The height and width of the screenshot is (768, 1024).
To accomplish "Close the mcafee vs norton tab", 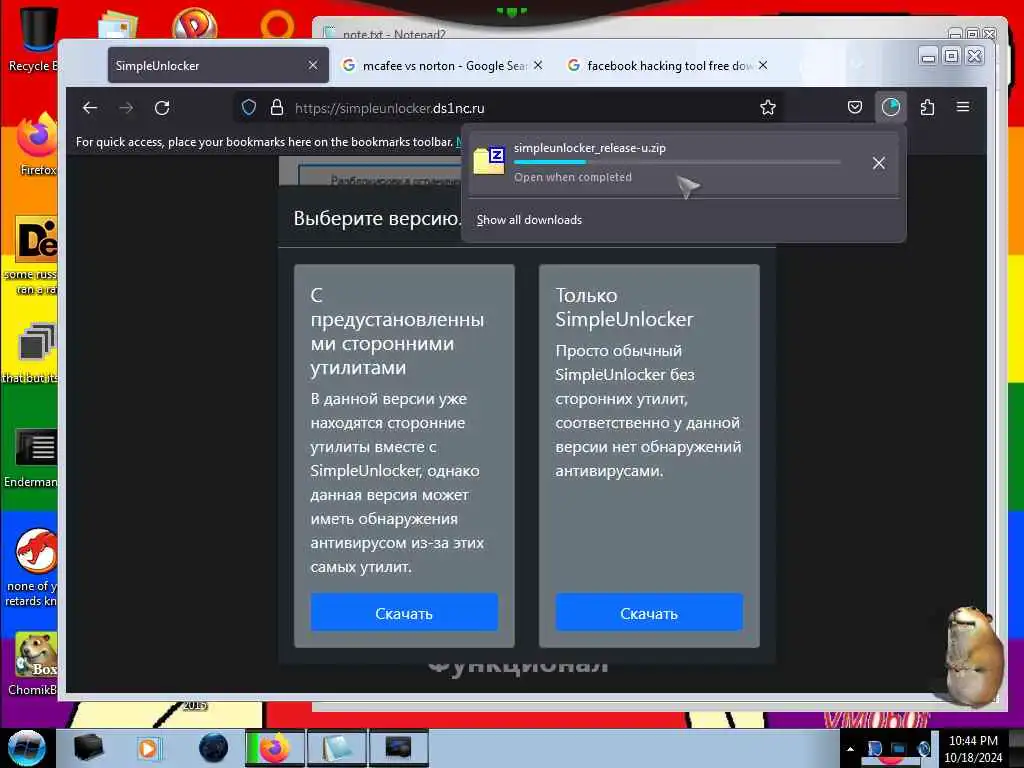I will [538, 65].
